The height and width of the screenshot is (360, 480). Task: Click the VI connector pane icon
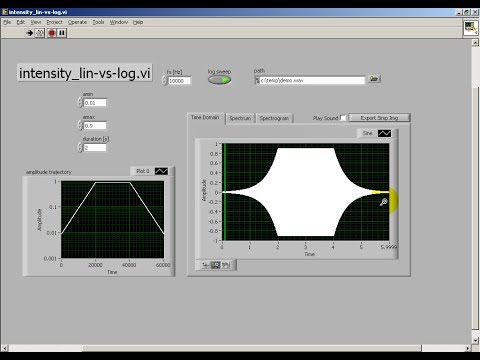[x=470, y=28]
